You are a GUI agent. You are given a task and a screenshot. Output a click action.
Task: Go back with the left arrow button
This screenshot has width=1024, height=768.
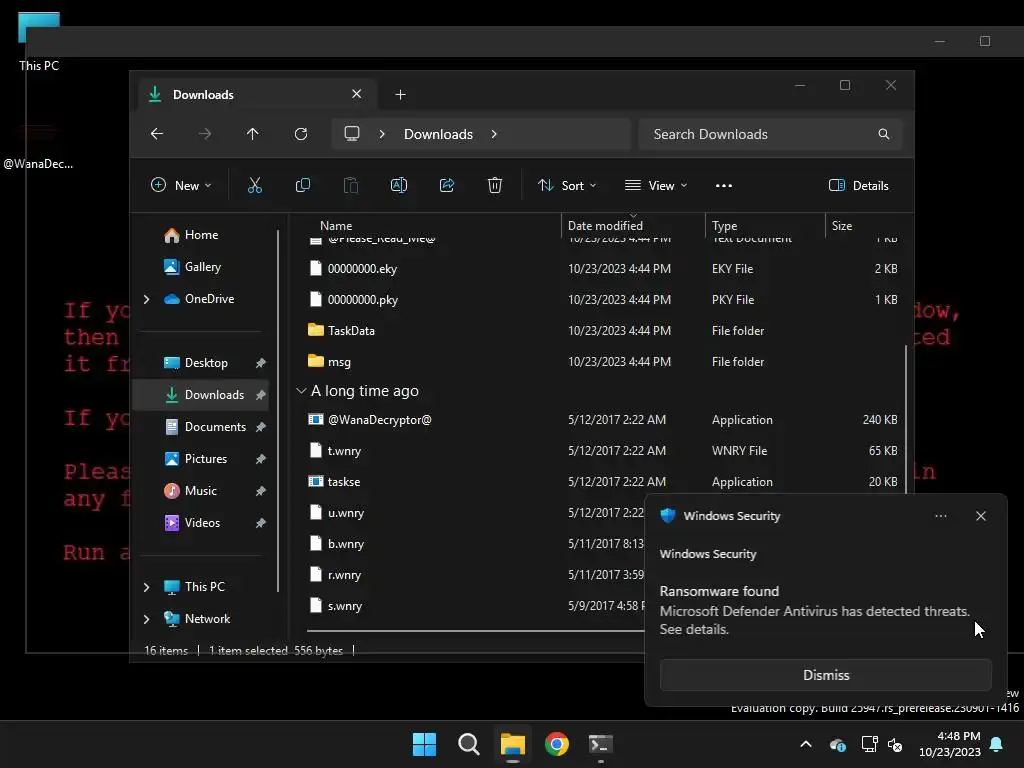click(x=157, y=134)
